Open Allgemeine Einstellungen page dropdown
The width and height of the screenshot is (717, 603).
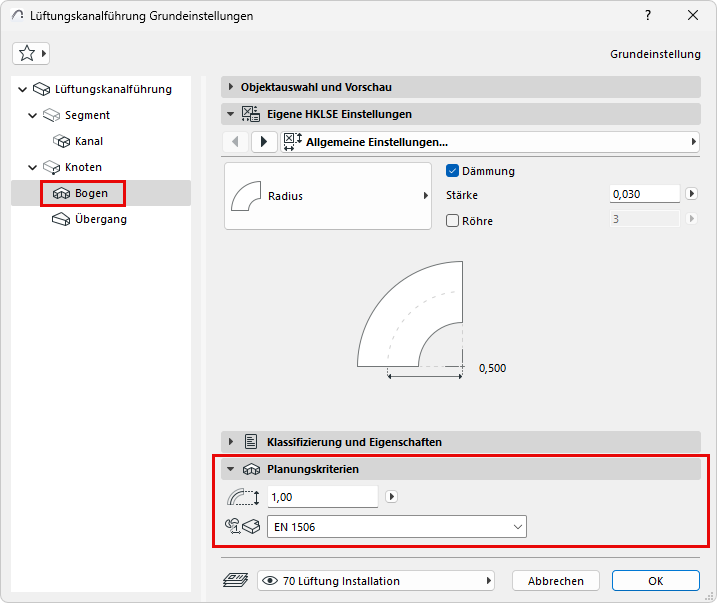490,142
